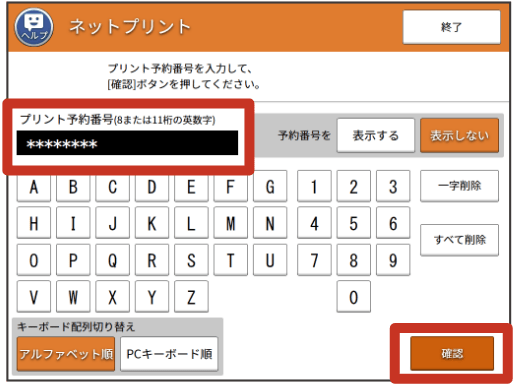Tap the number 5 key
This screenshot has height=384, width=514.
(x=353, y=223)
